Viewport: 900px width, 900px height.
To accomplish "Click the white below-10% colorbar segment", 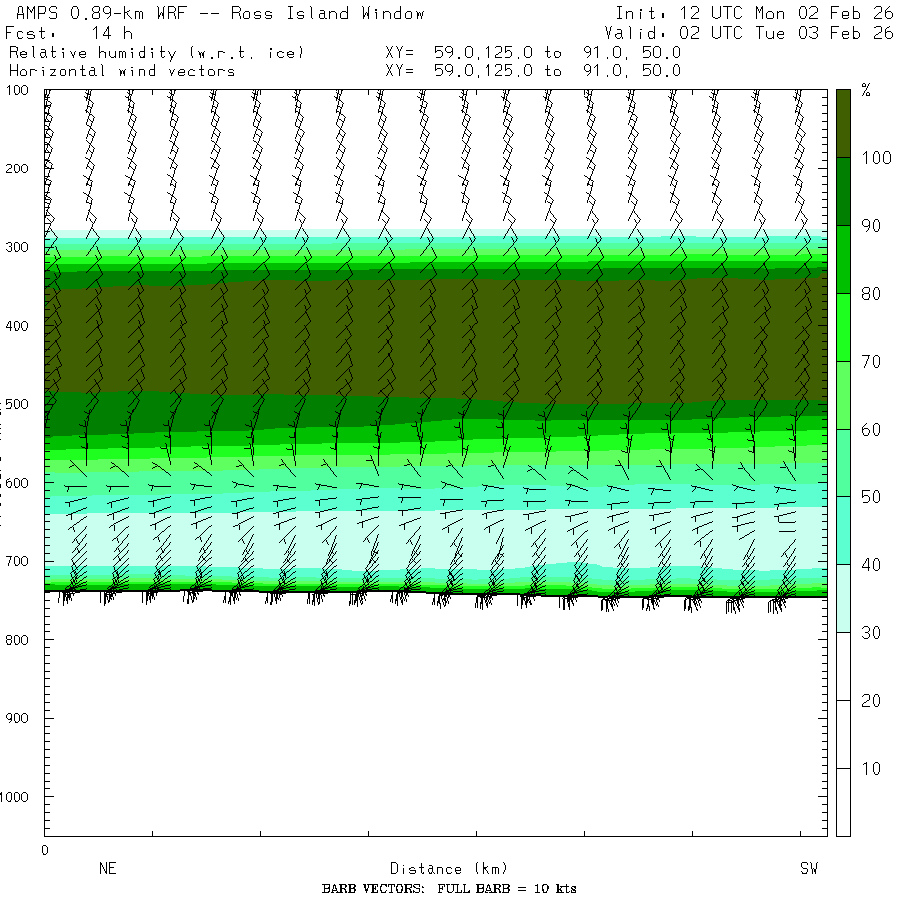I will [843, 802].
